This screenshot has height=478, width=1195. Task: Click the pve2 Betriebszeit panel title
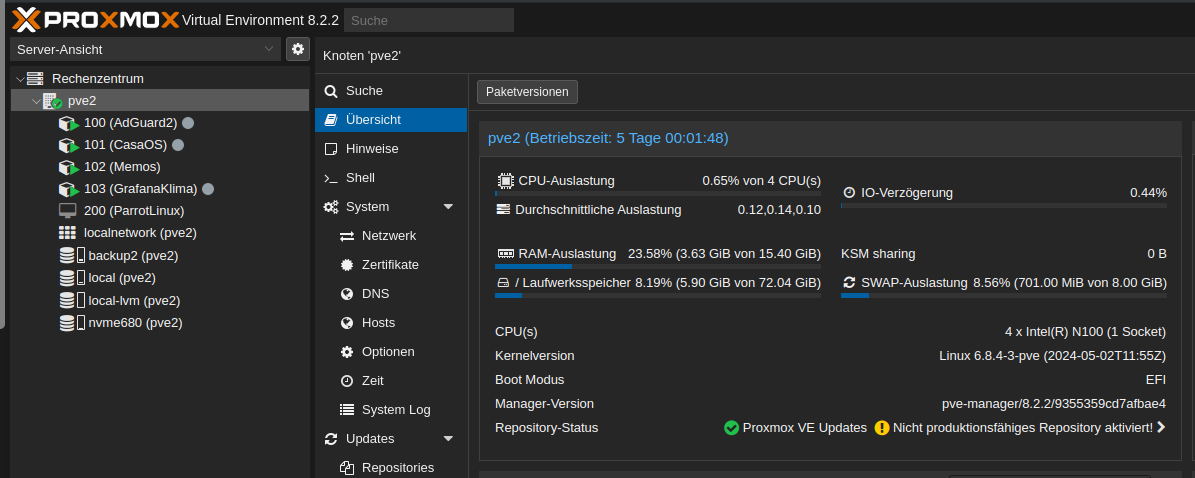pos(608,138)
